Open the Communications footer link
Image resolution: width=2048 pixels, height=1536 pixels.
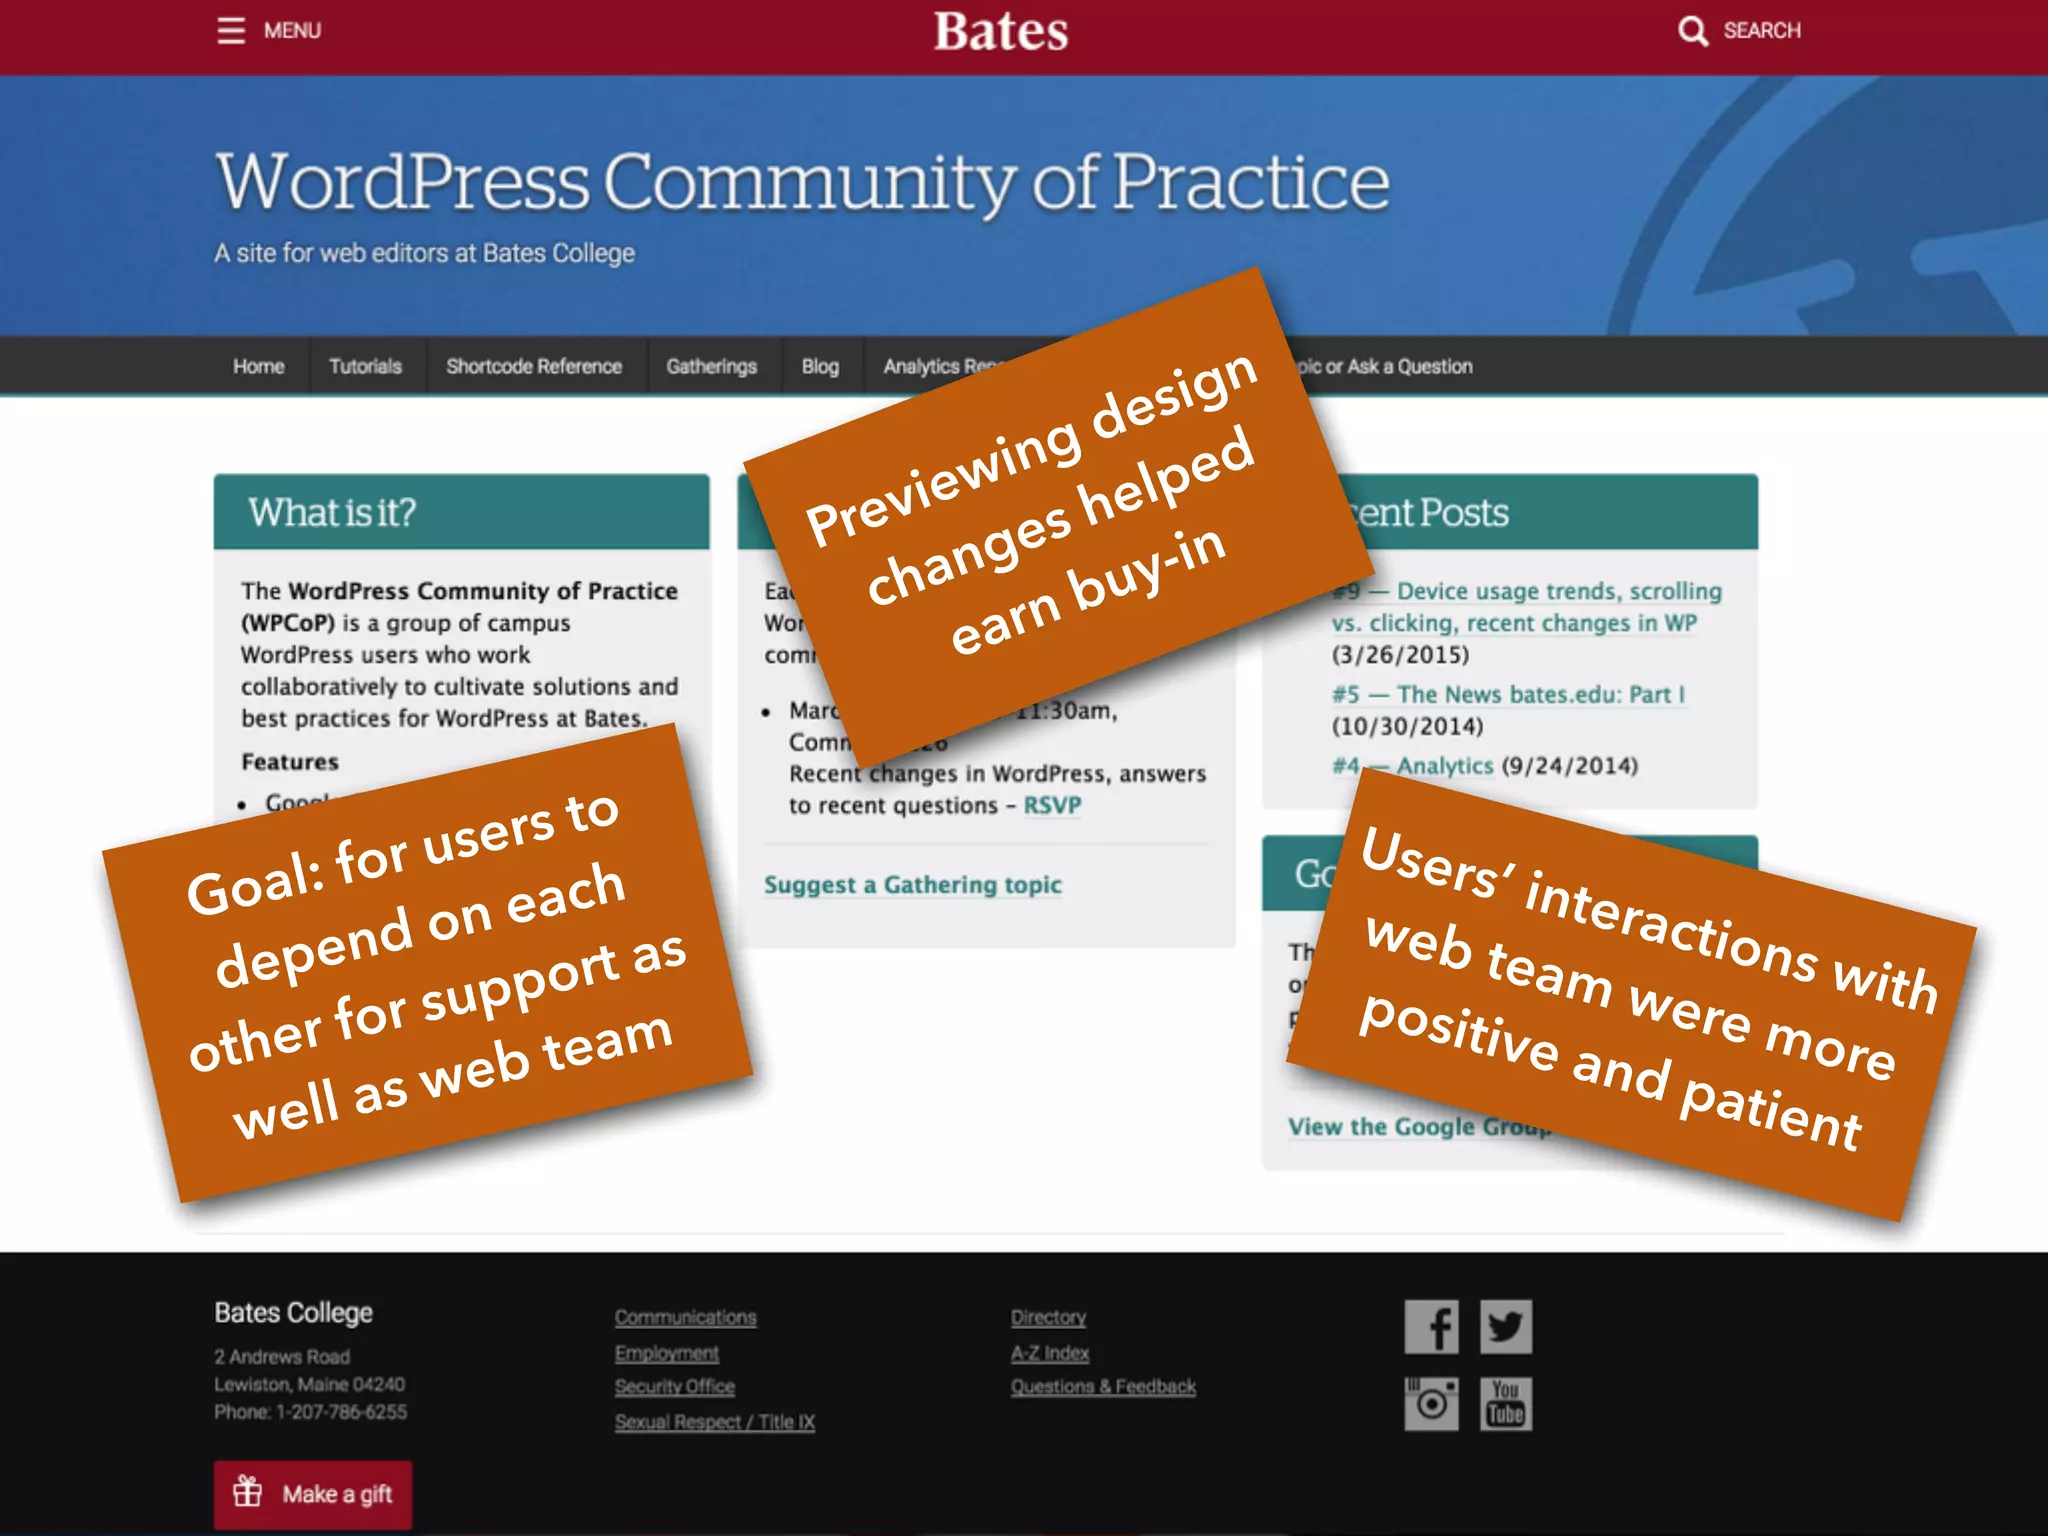pos(686,1318)
